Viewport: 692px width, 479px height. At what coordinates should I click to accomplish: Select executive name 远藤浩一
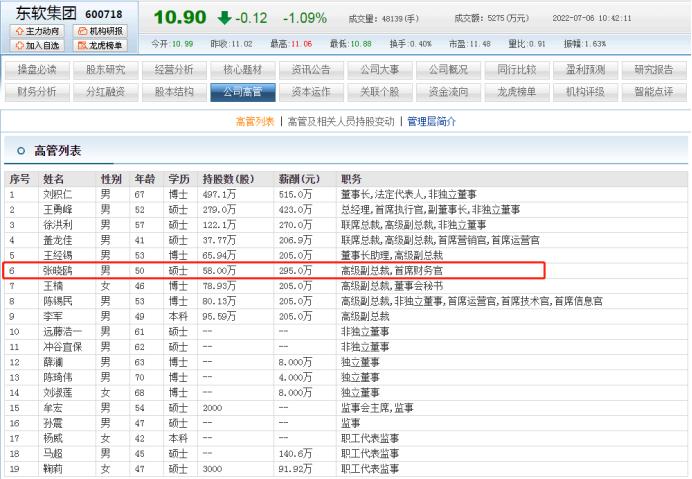(63, 332)
